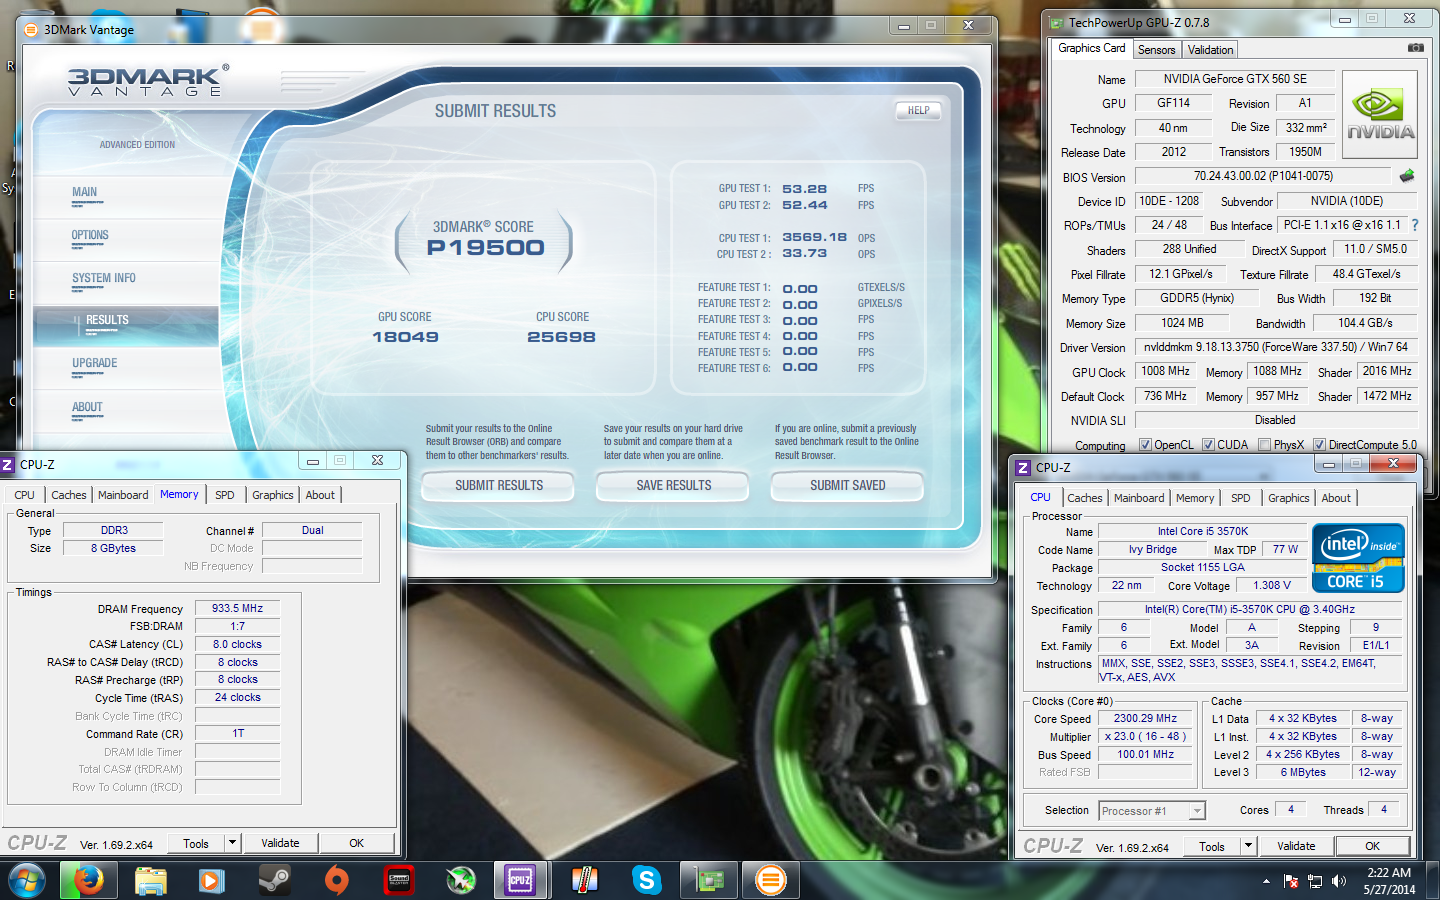Open the Caches tab in left CPU-Z window
Viewport: 1440px width, 900px height.
tap(69, 495)
